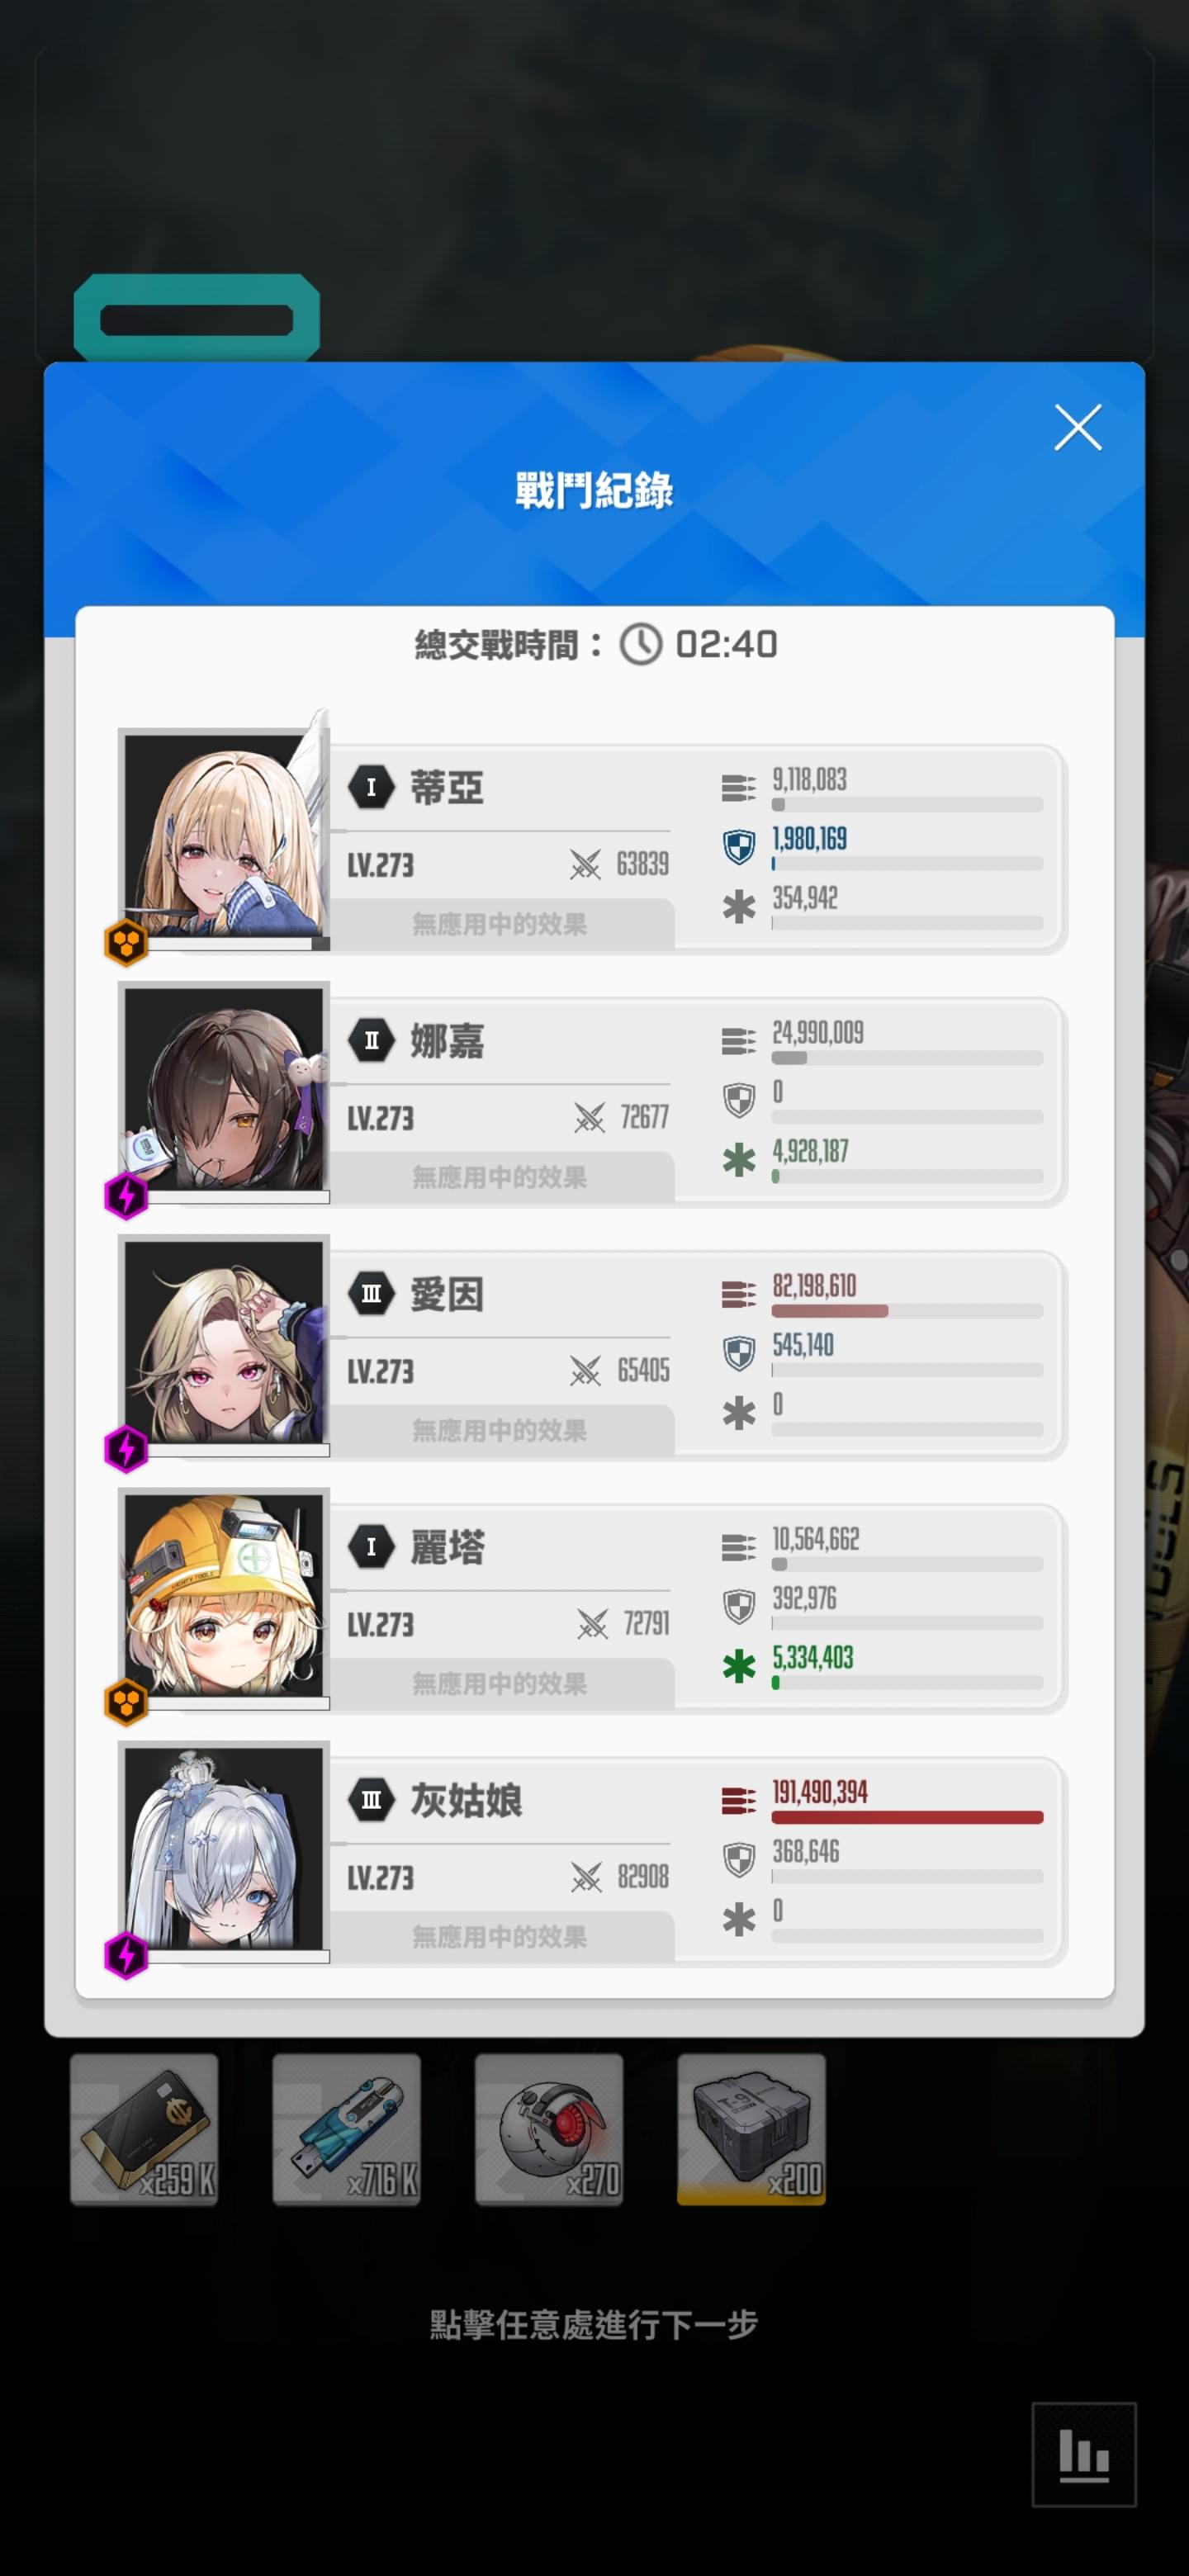The height and width of the screenshot is (2576, 1189).
Task: Select 娜嘉 character portrait
Action: pyautogui.click(x=224, y=1091)
